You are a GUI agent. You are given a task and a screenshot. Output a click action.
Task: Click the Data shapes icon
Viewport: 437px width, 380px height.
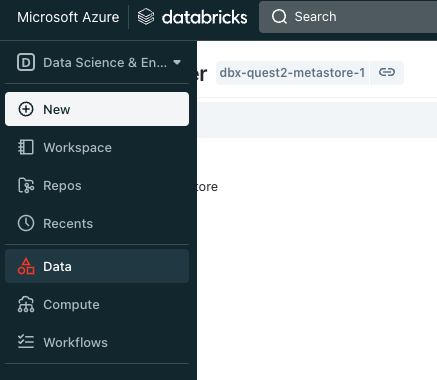pyautogui.click(x=26, y=266)
